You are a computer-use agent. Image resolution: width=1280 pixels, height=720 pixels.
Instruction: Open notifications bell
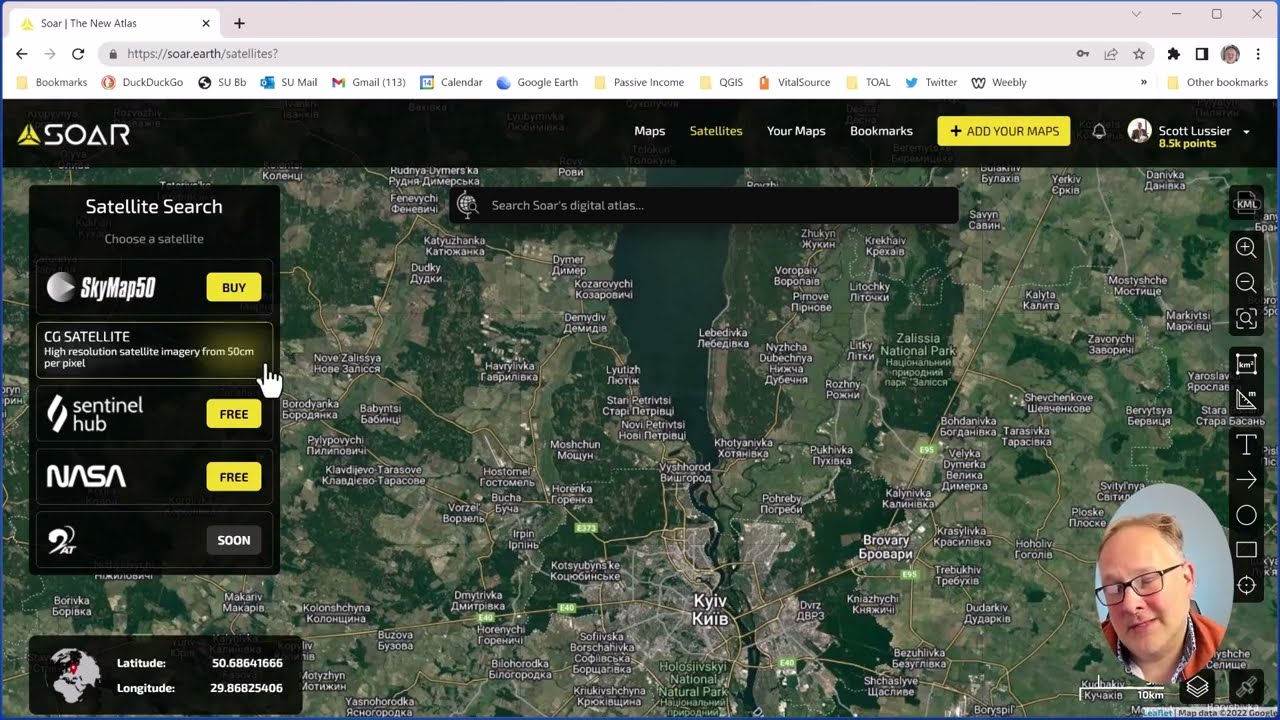(1099, 131)
